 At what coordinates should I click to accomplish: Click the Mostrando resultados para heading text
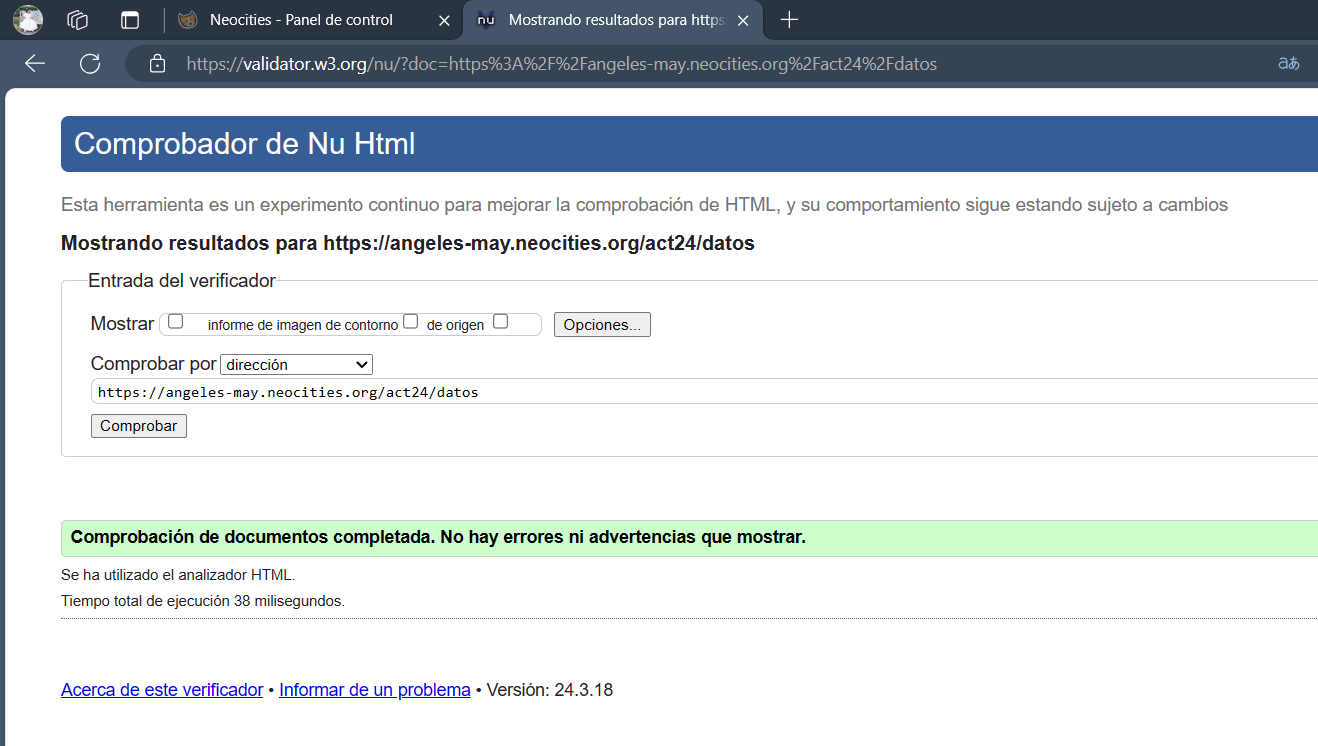click(x=408, y=243)
